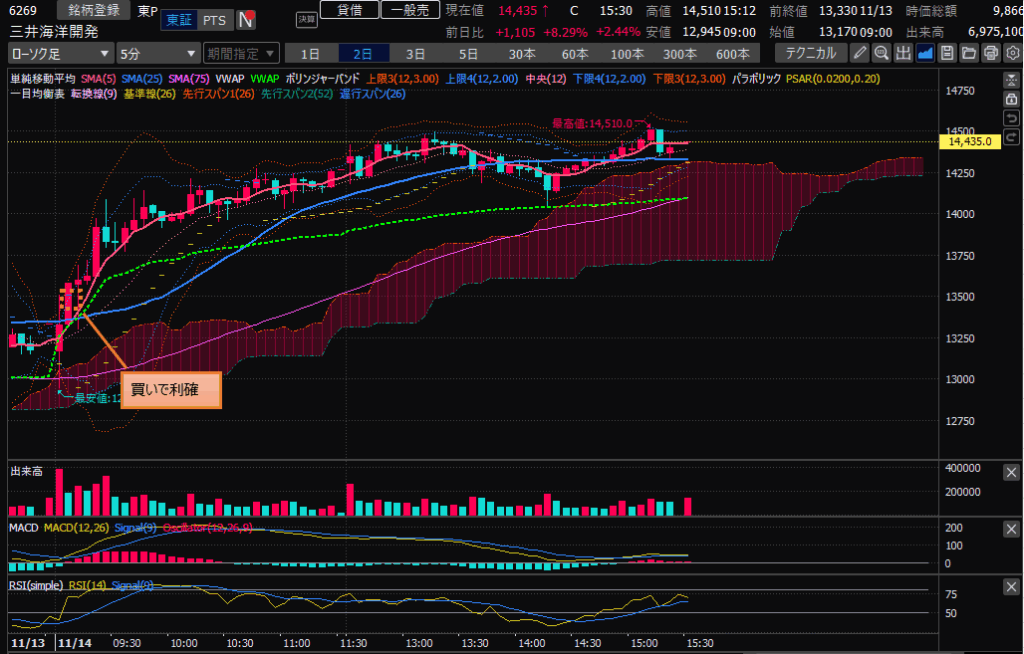
Task: Switch to the 60本 range tab
Action: coord(574,53)
